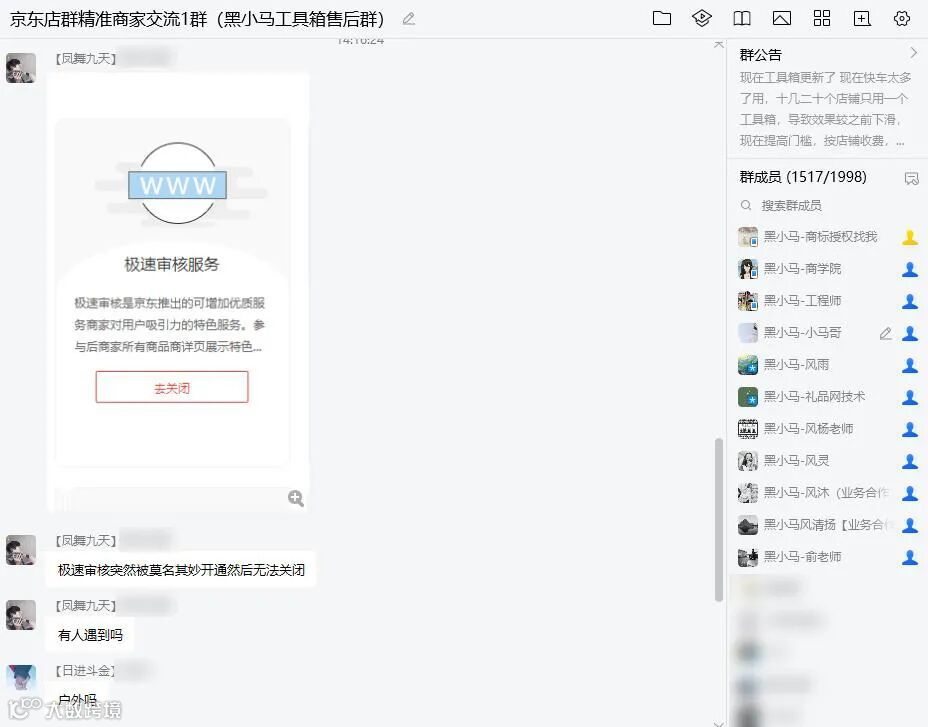928x727 pixels.
Task: Click the admin badge next to 黑小马-风灵
Action: [910, 461]
